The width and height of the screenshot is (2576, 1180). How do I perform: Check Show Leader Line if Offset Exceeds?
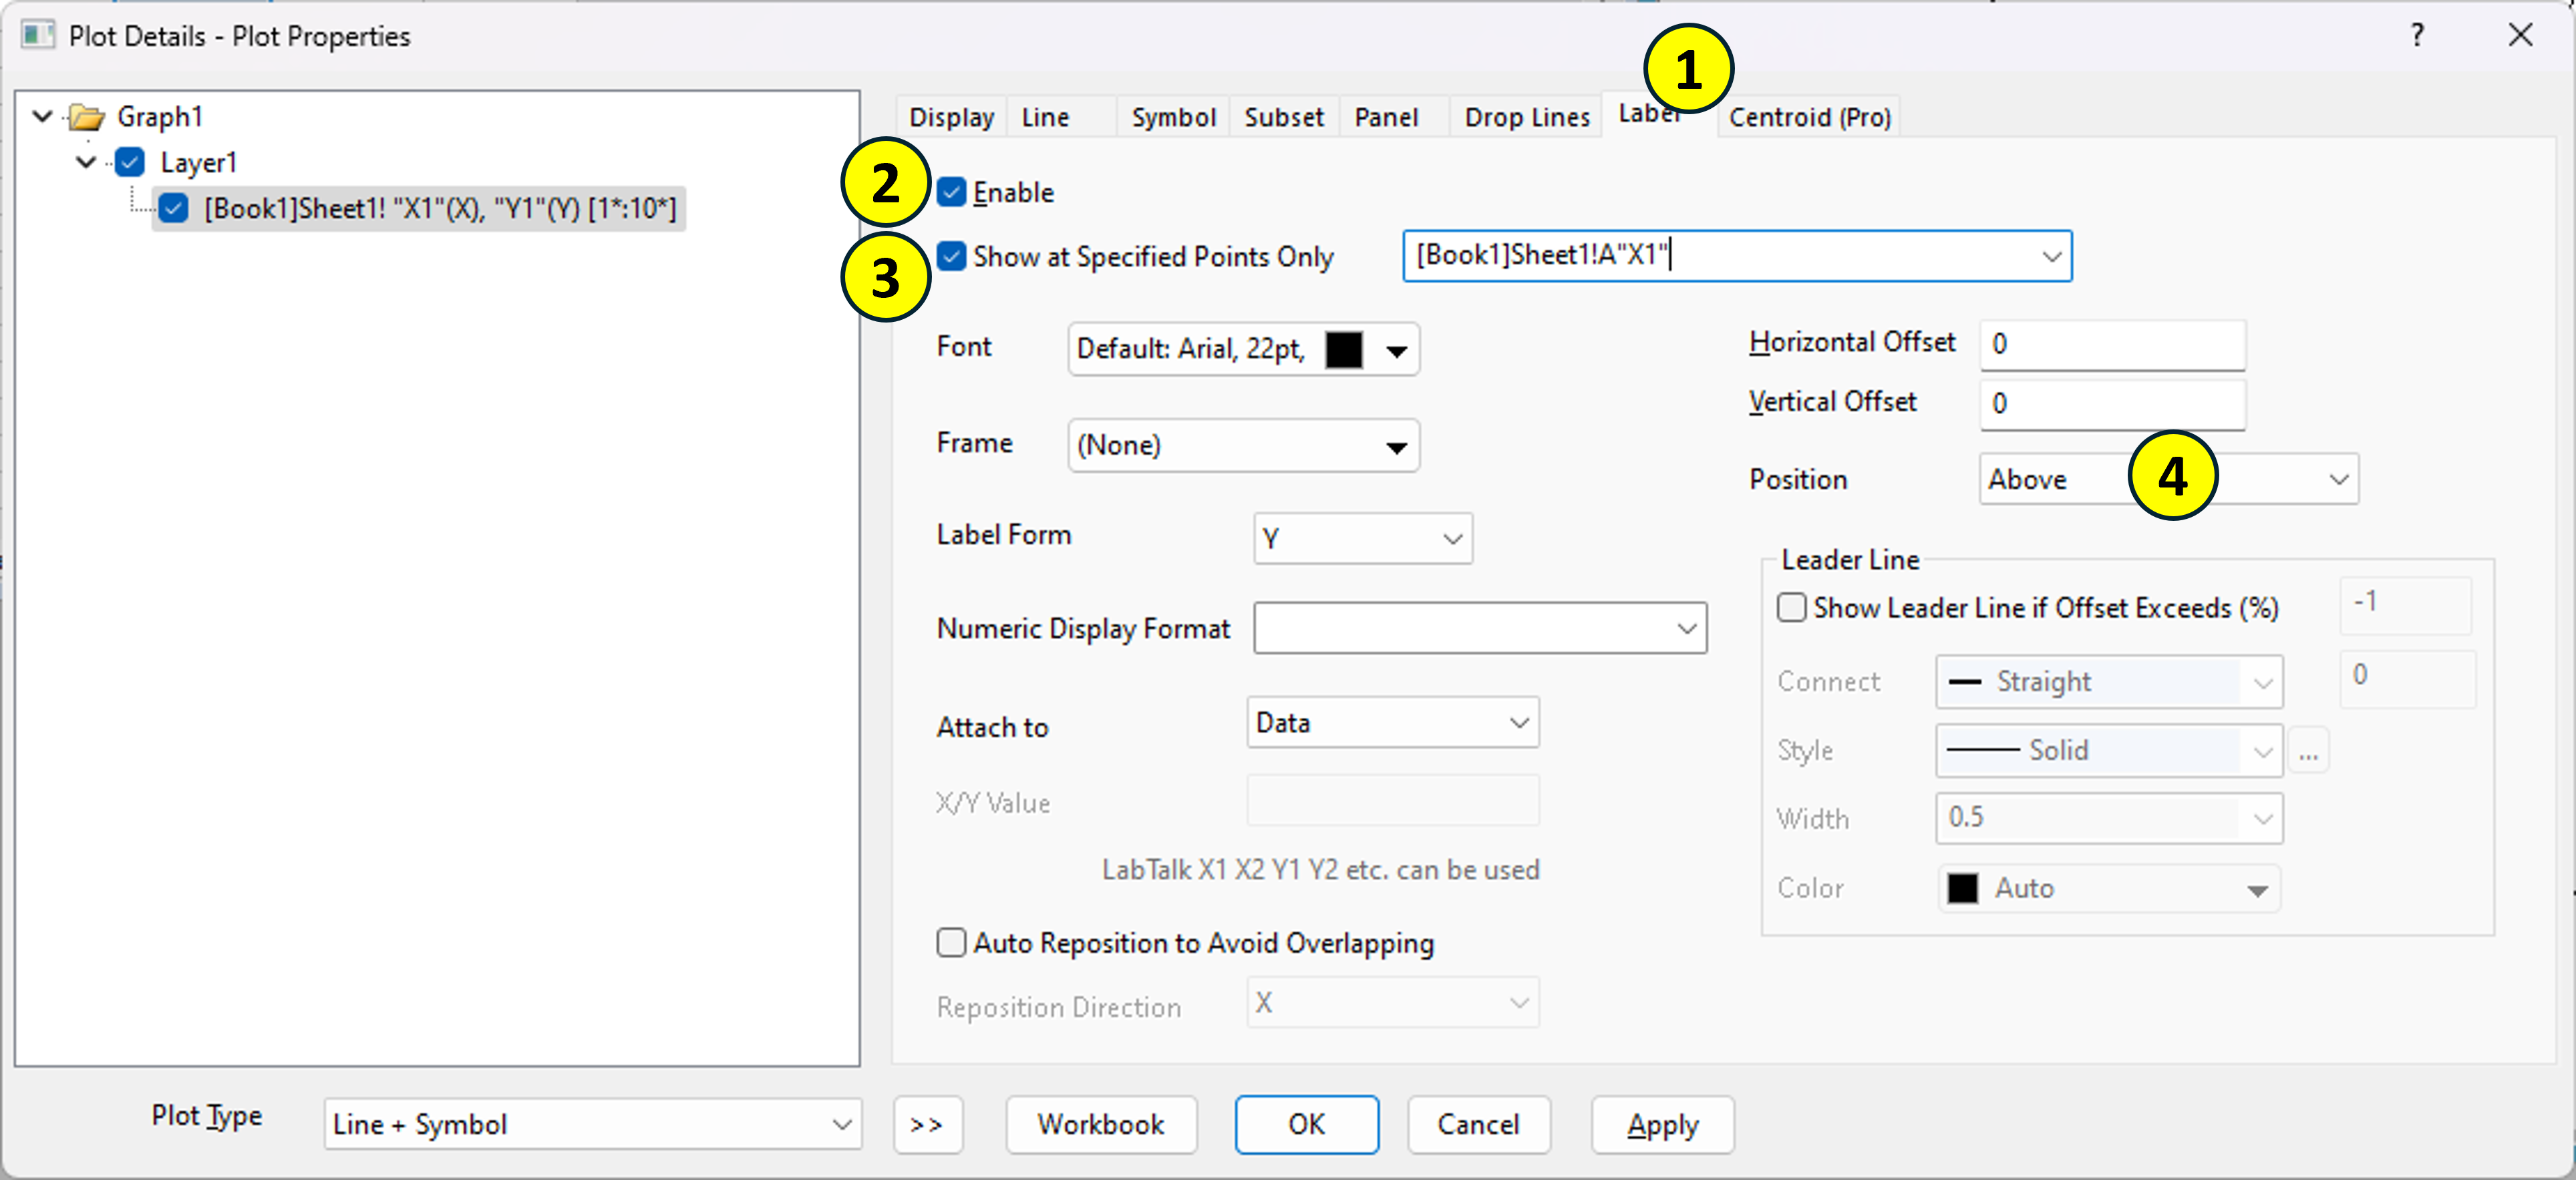point(1791,608)
